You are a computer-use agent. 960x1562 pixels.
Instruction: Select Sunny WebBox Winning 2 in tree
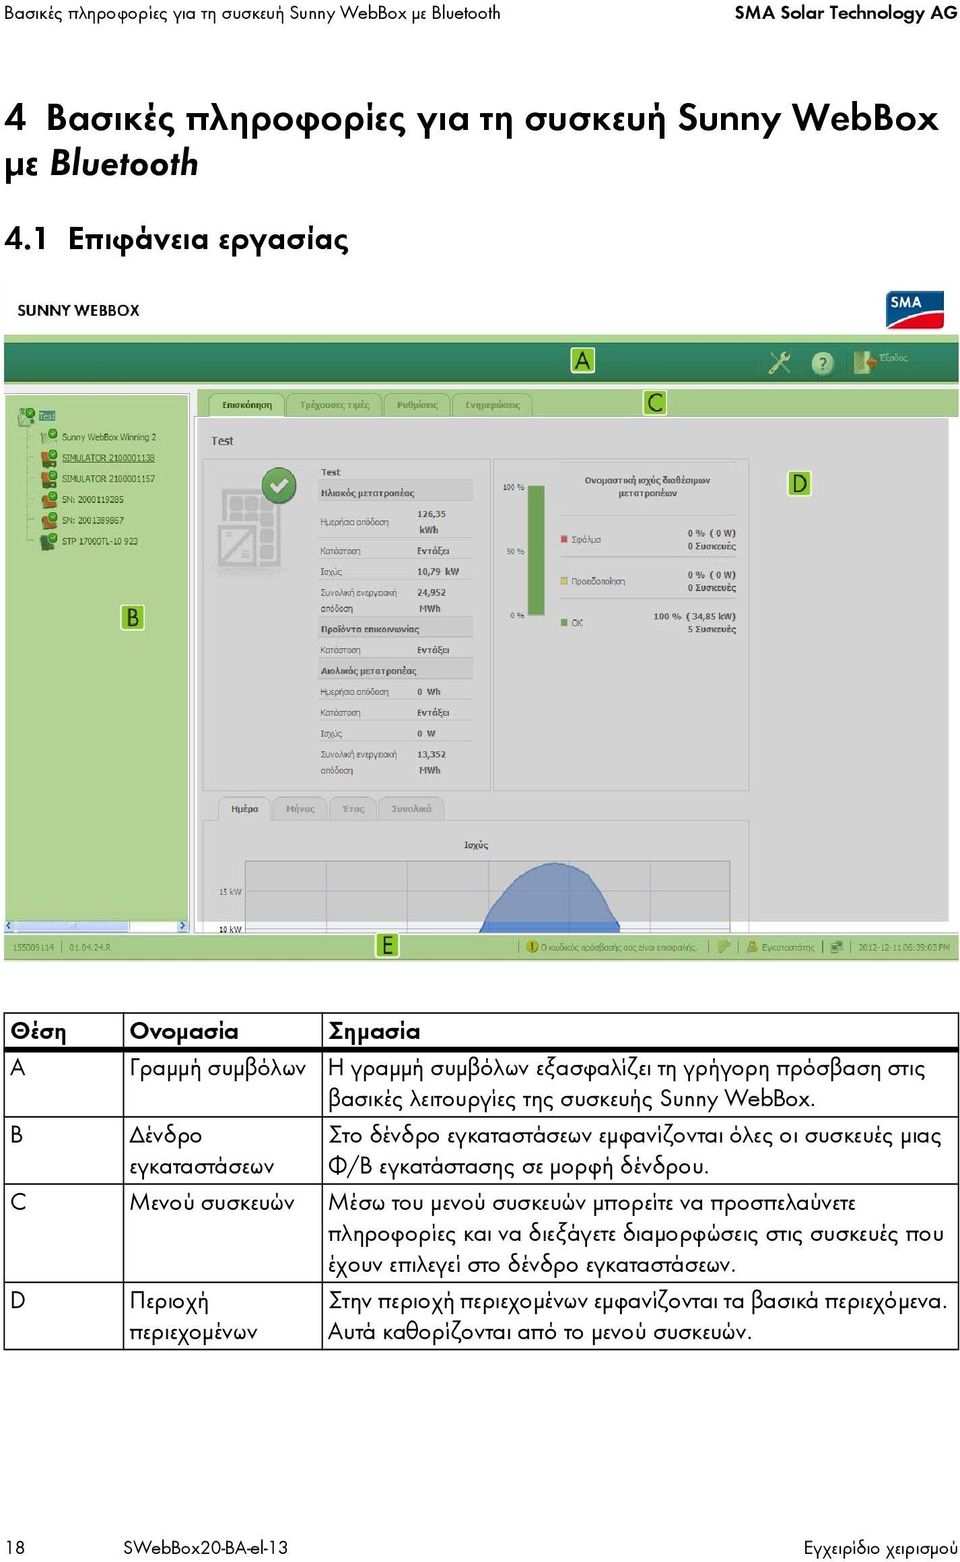click(109, 437)
